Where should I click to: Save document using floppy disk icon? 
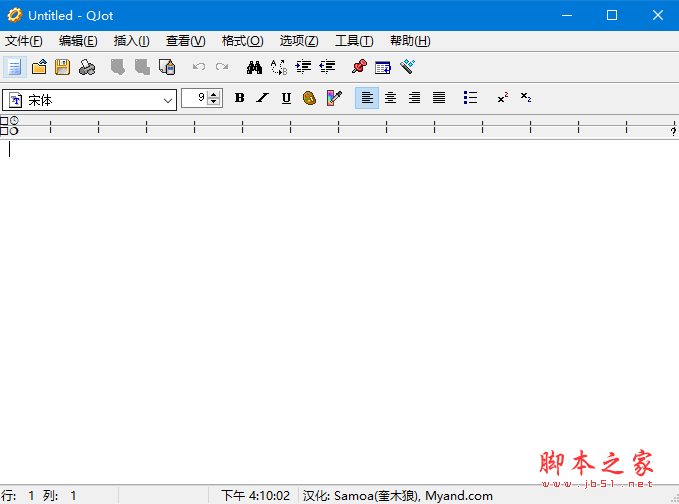tap(62, 67)
